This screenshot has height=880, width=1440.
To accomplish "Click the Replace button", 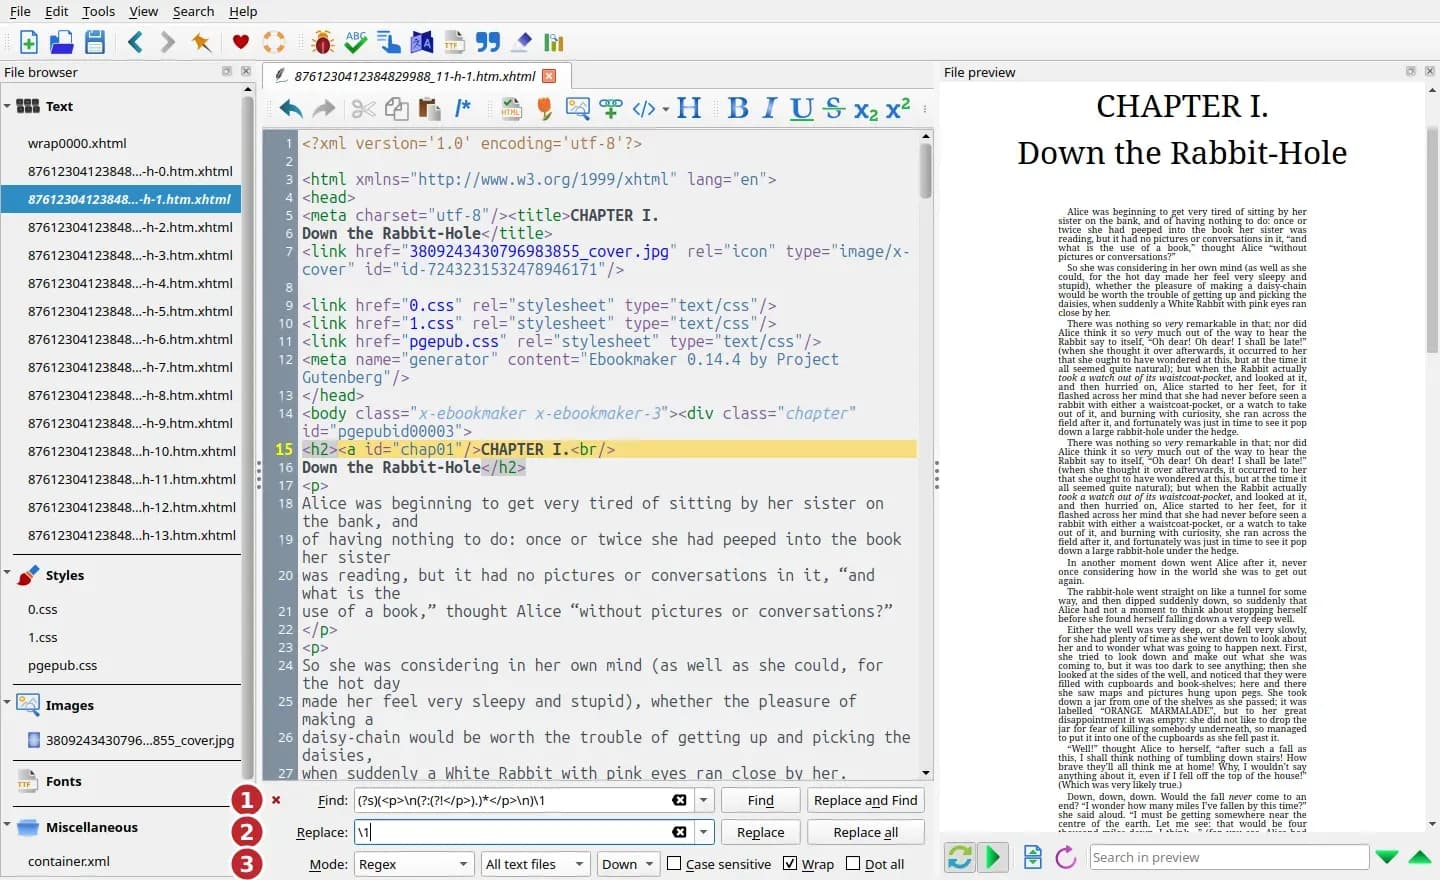I will (760, 832).
